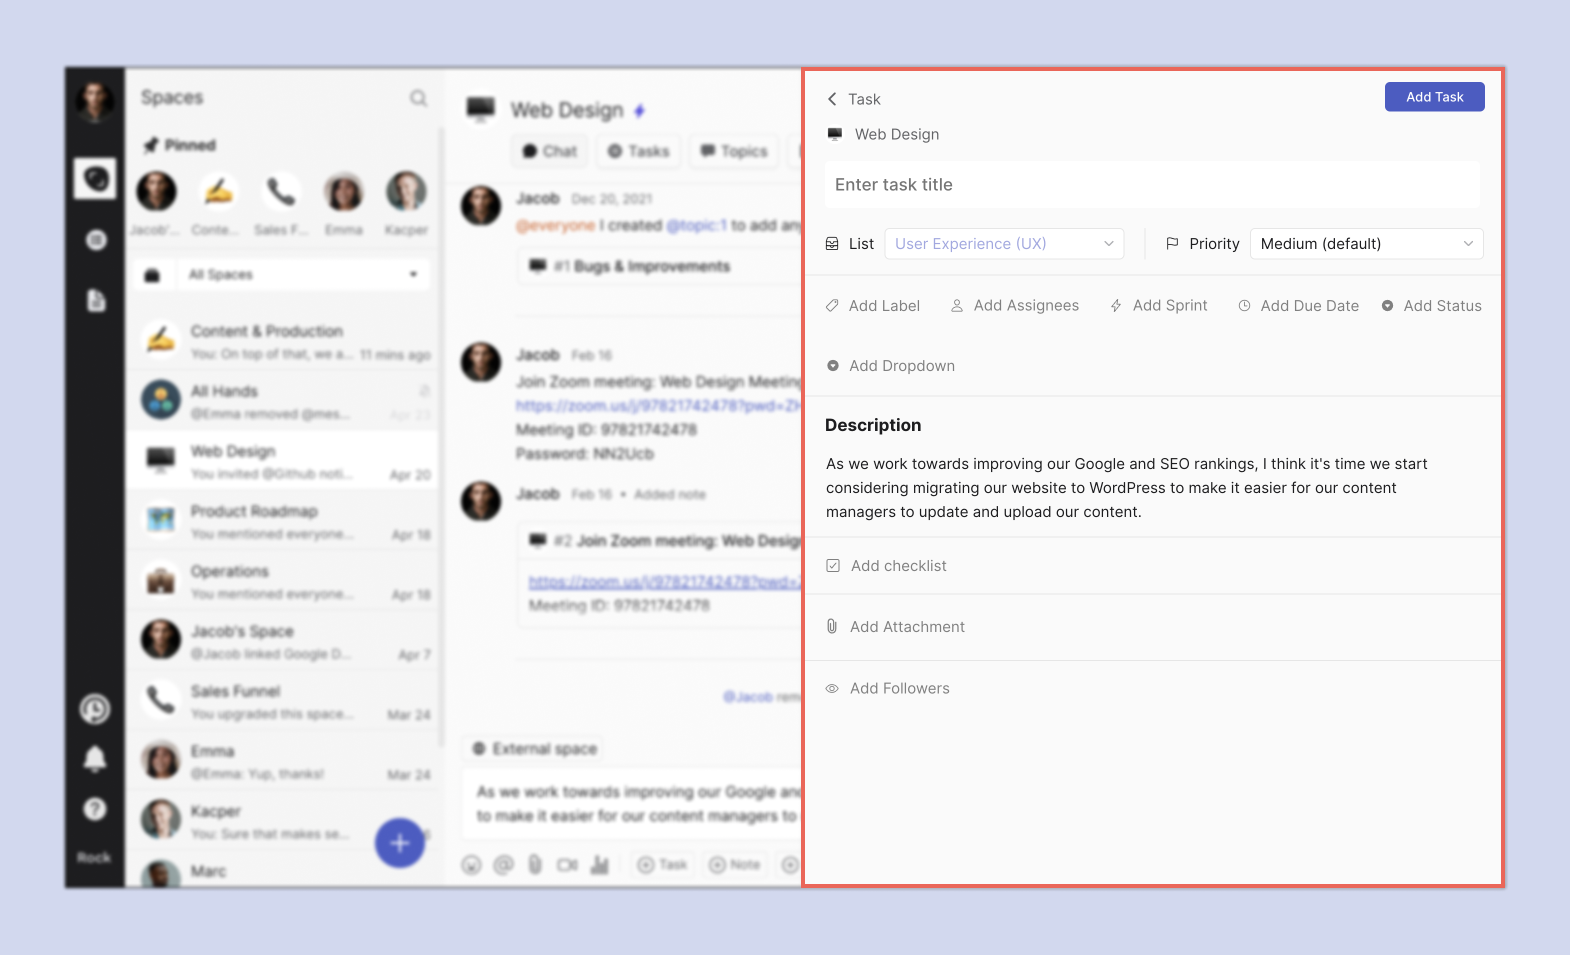Click the Add Sprint lightning icon
This screenshot has height=955, width=1570.
pos(1116,306)
